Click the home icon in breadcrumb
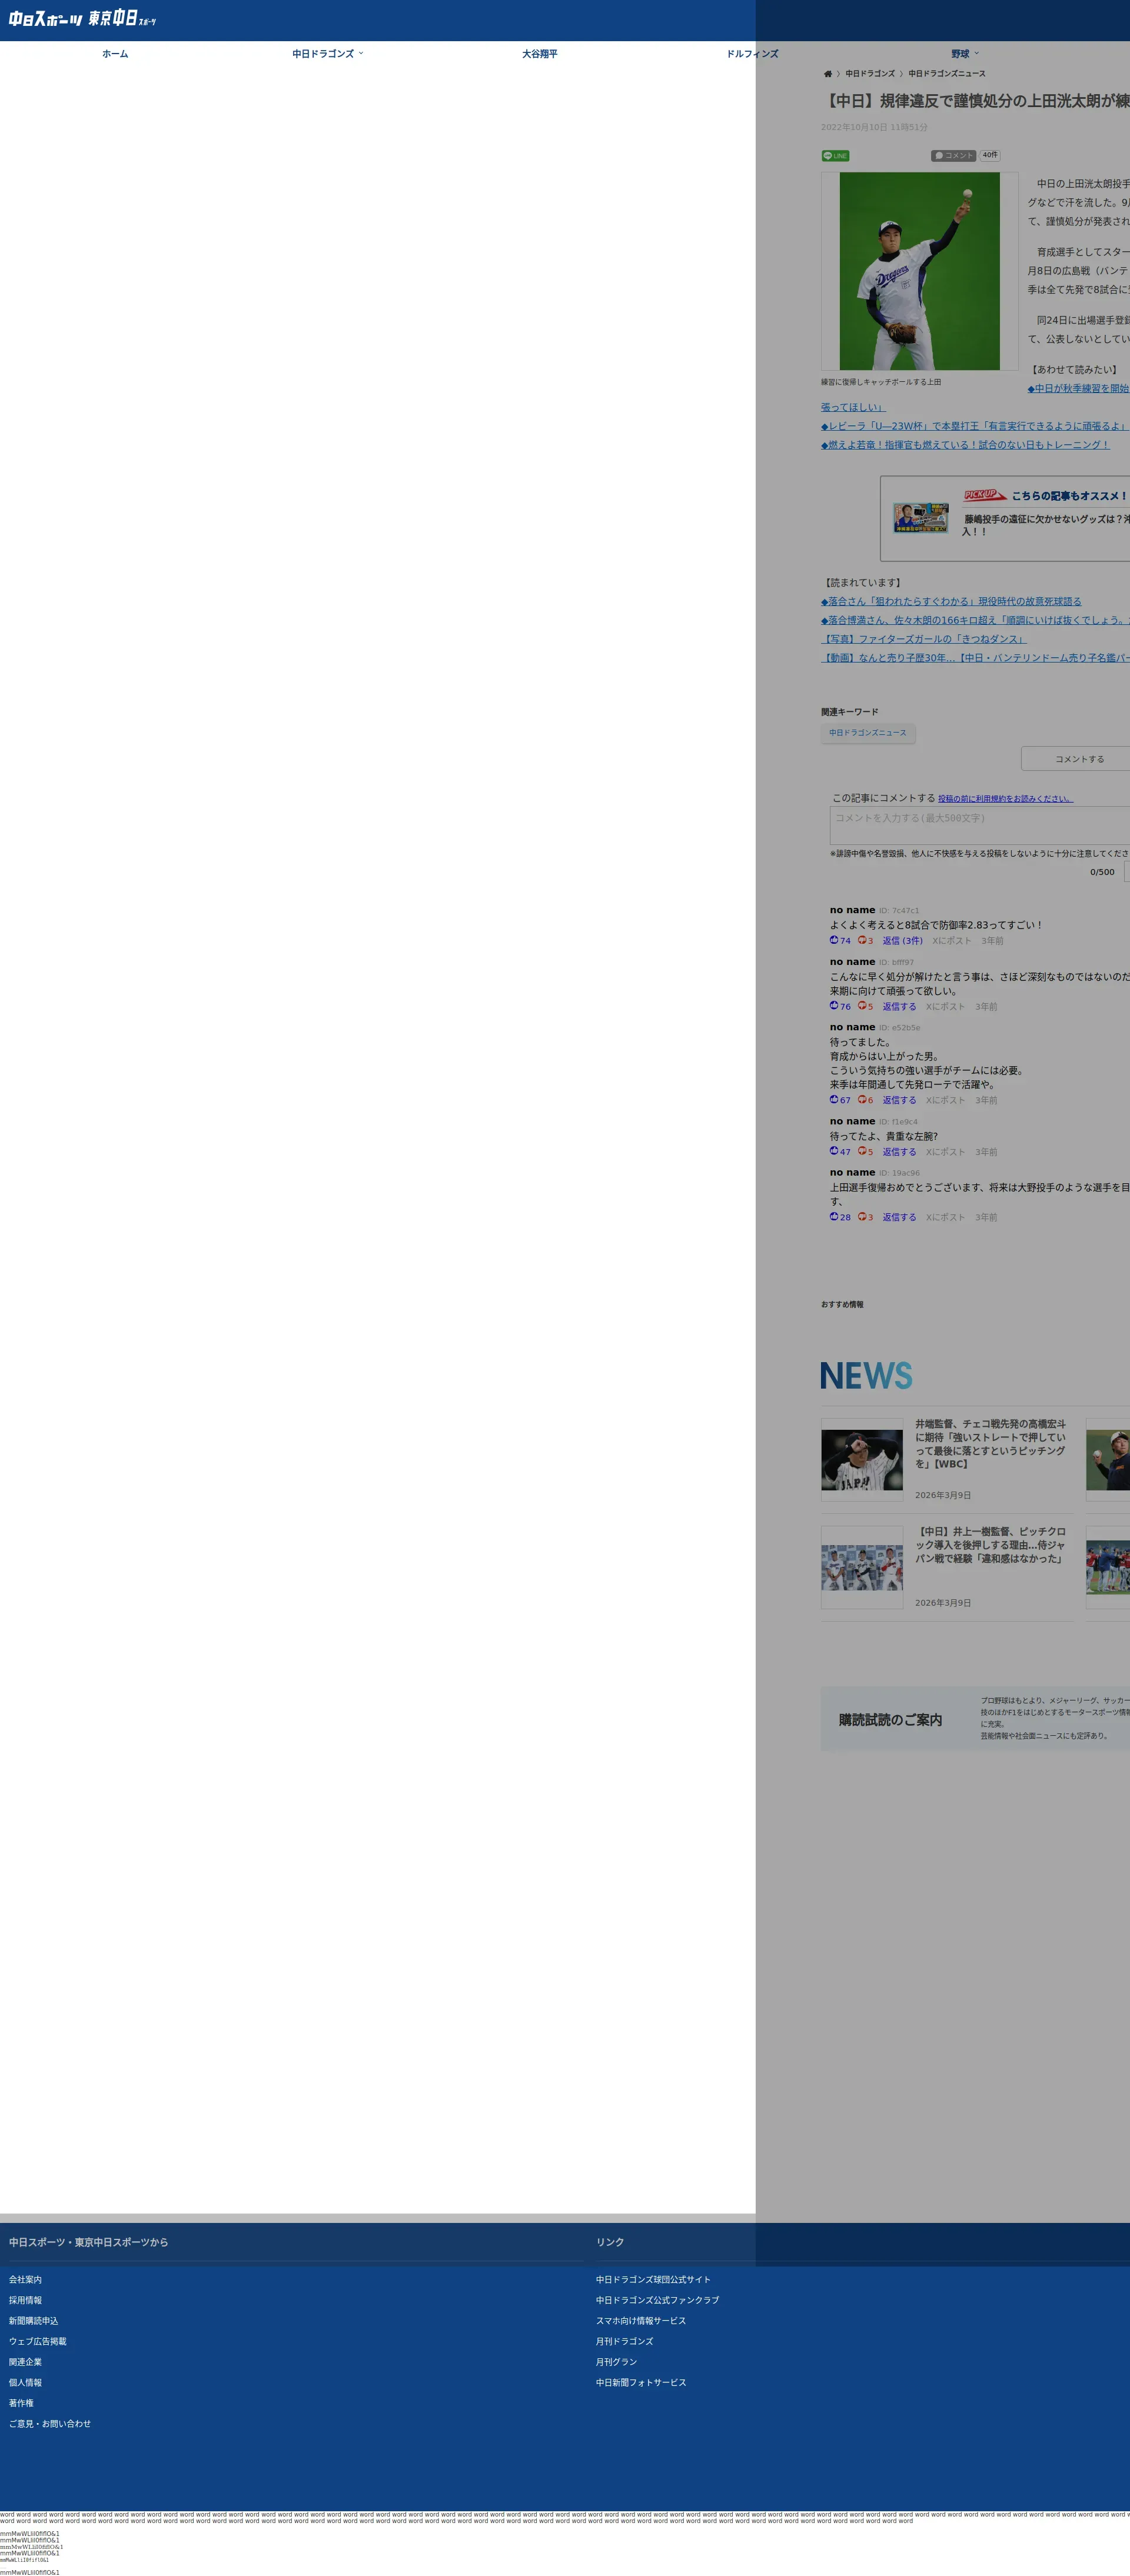This screenshot has height=2576, width=1130. coord(827,74)
